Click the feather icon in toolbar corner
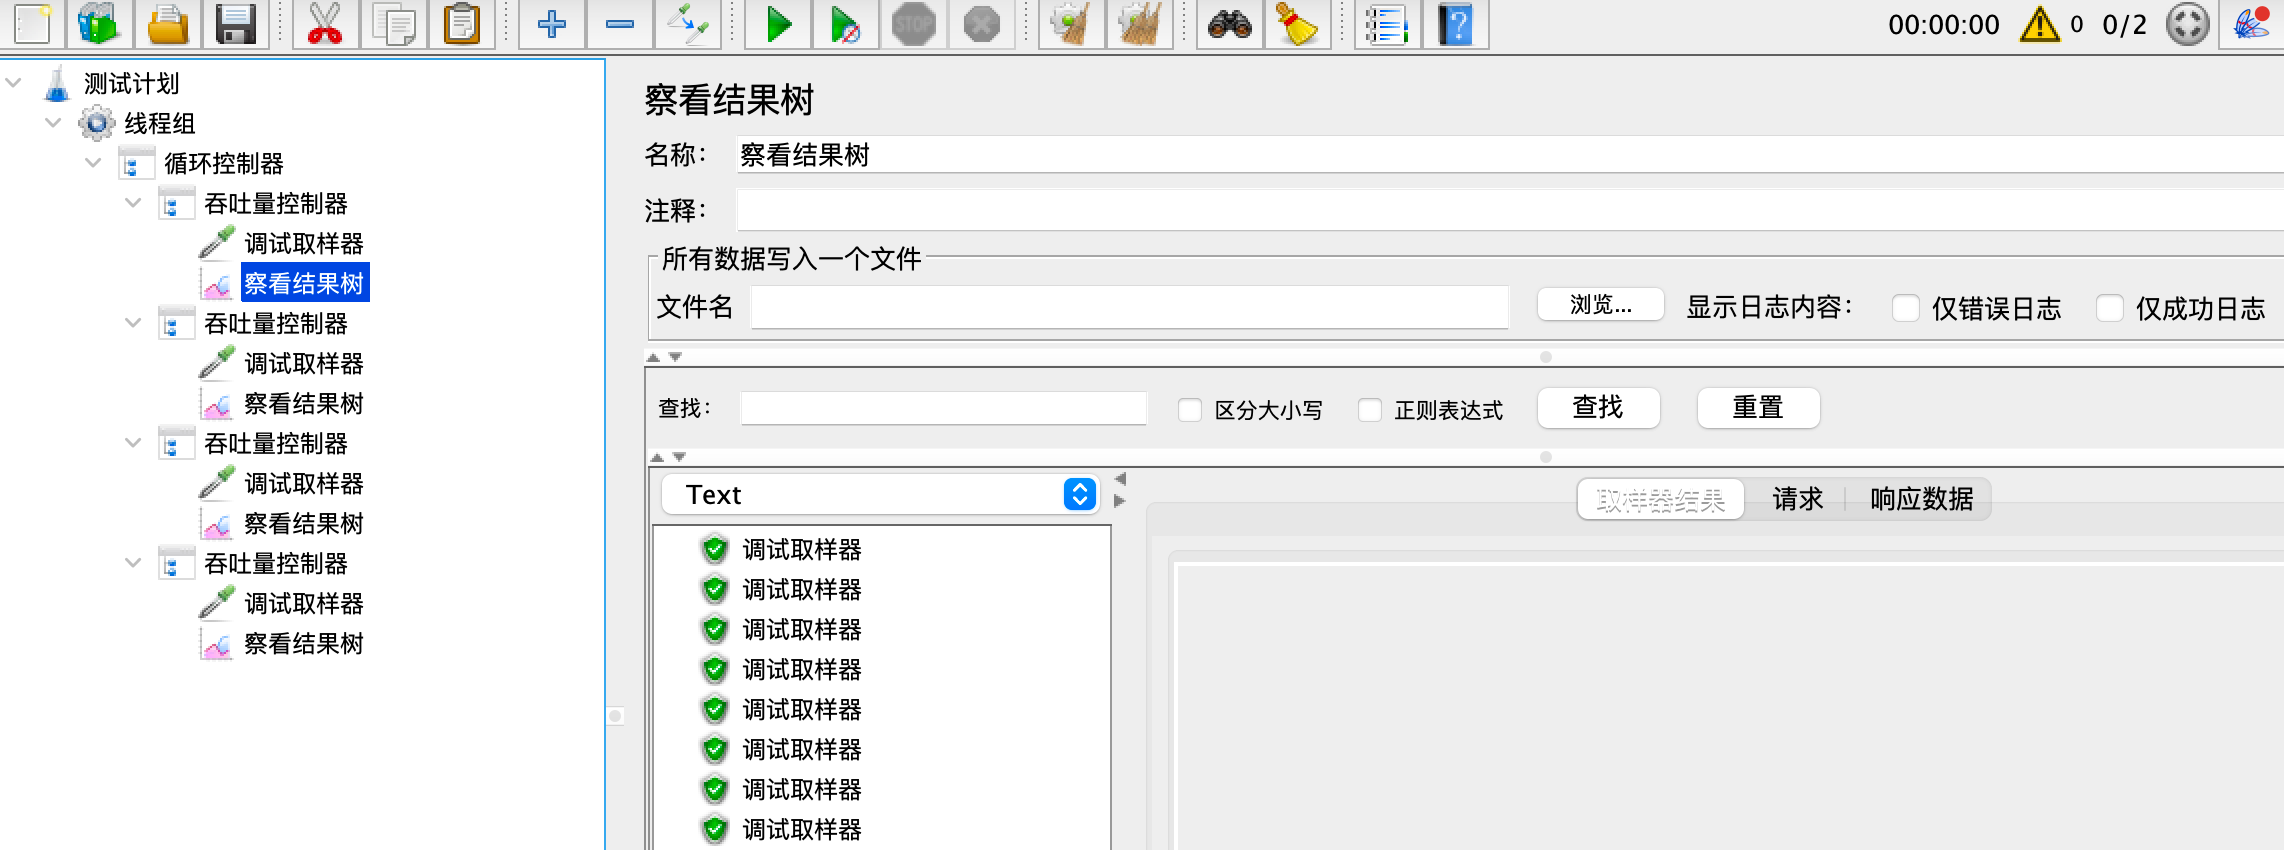This screenshot has height=850, width=2284. pos(2251,23)
